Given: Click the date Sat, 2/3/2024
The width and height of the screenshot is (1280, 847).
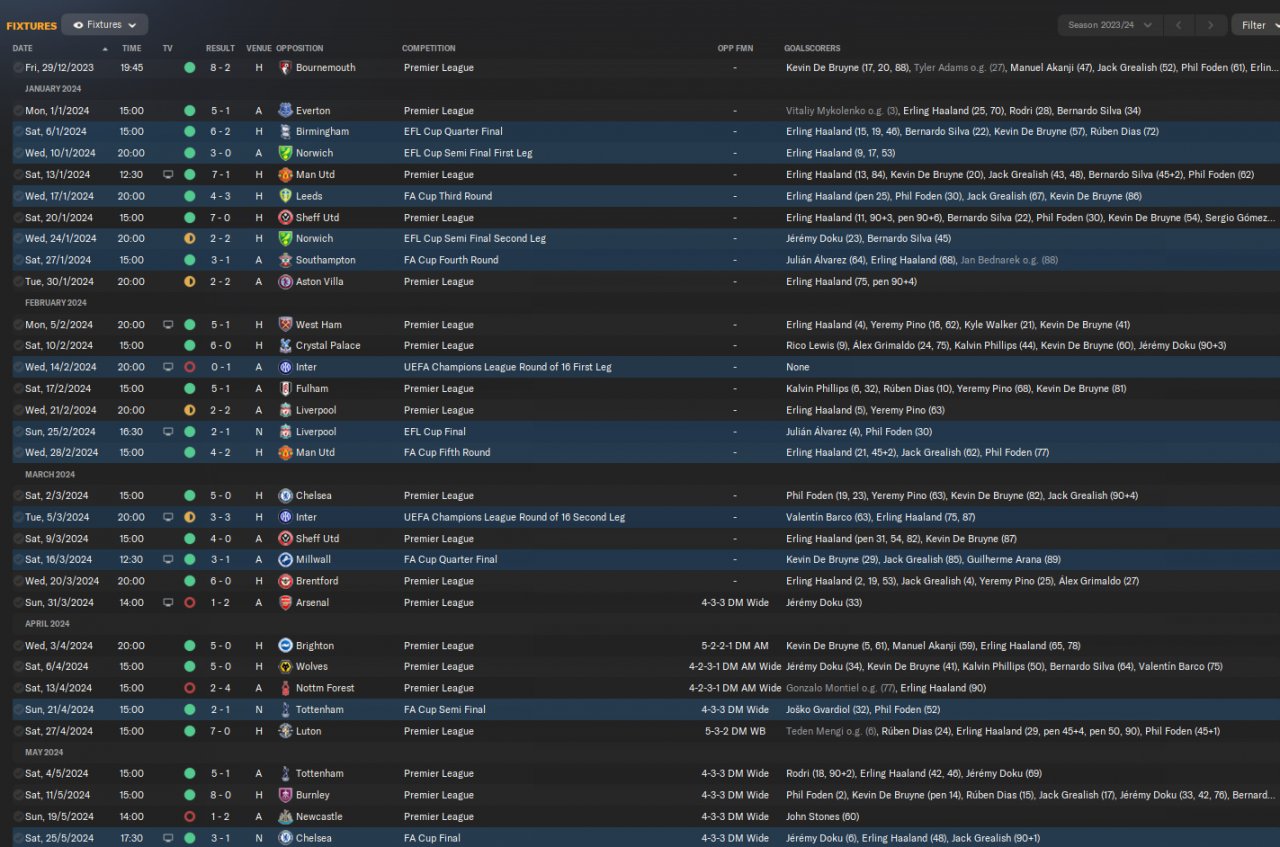Looking at the screenshot, I should coord(57,496).
